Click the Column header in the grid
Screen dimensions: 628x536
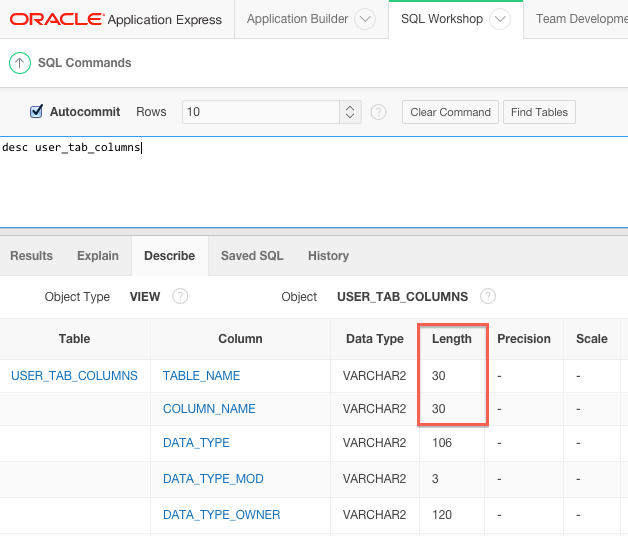[x=240, y=339]
